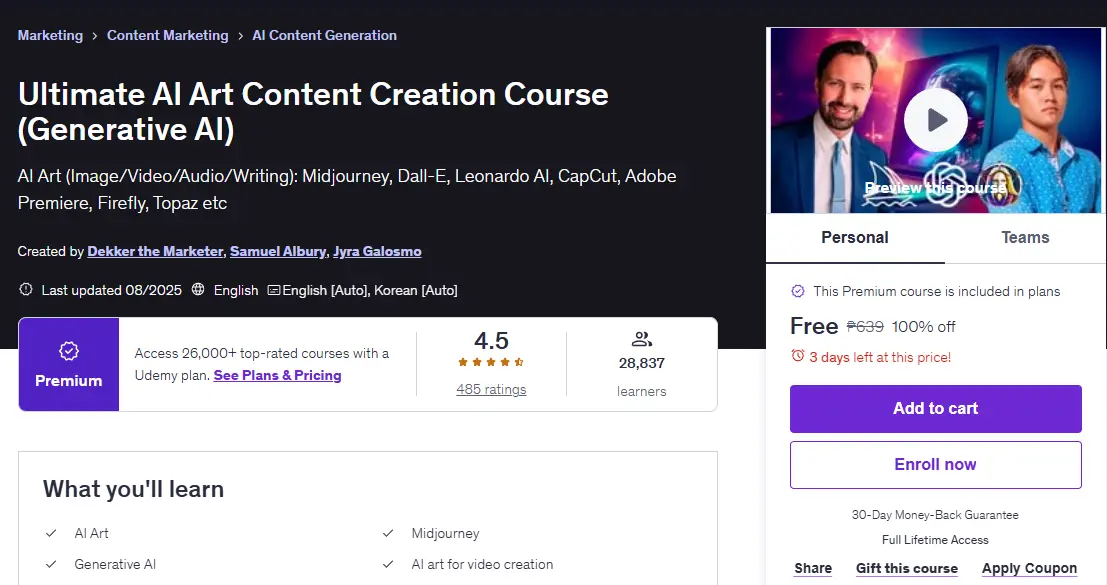This screenshot has height=585, width=1107.
Task: Click the alarm clock icon beside days left
Action: (798, 356)
